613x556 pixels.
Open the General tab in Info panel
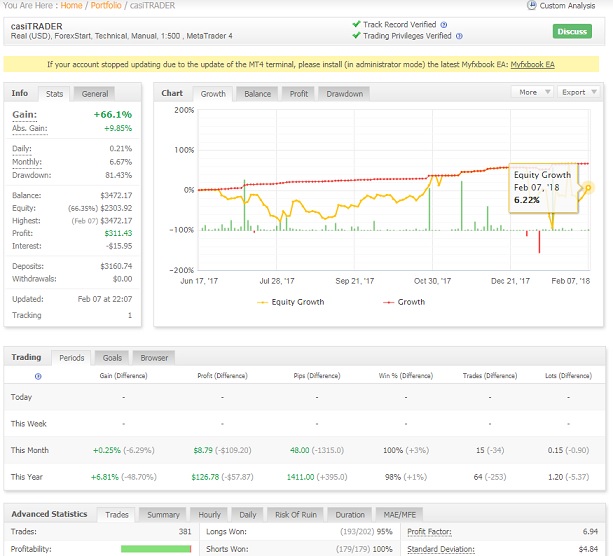(95, 94)
